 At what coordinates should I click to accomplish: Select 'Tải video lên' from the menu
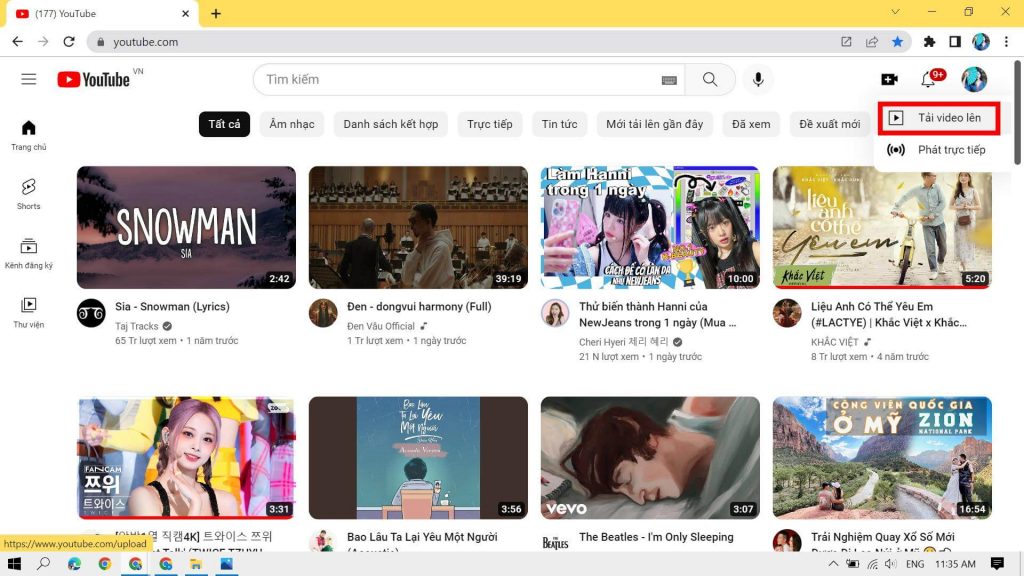pos(941,117)
